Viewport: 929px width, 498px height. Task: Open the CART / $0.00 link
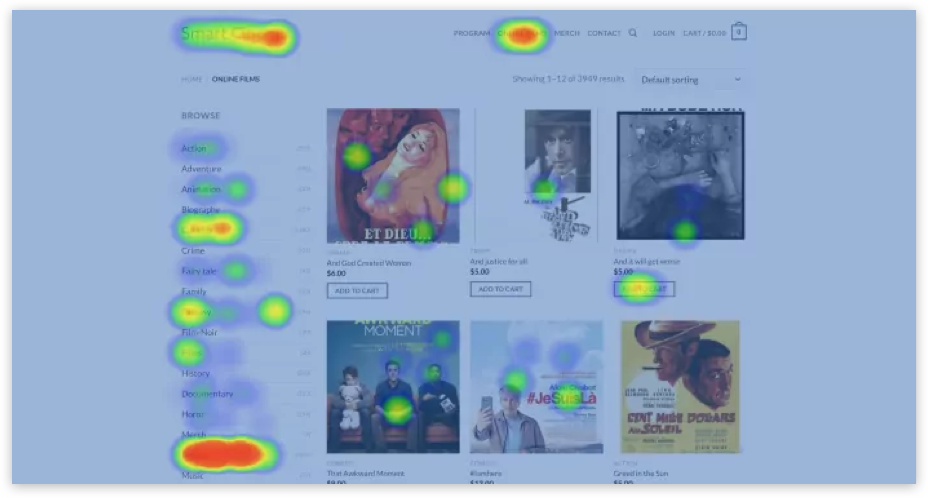tap(704, 33)
